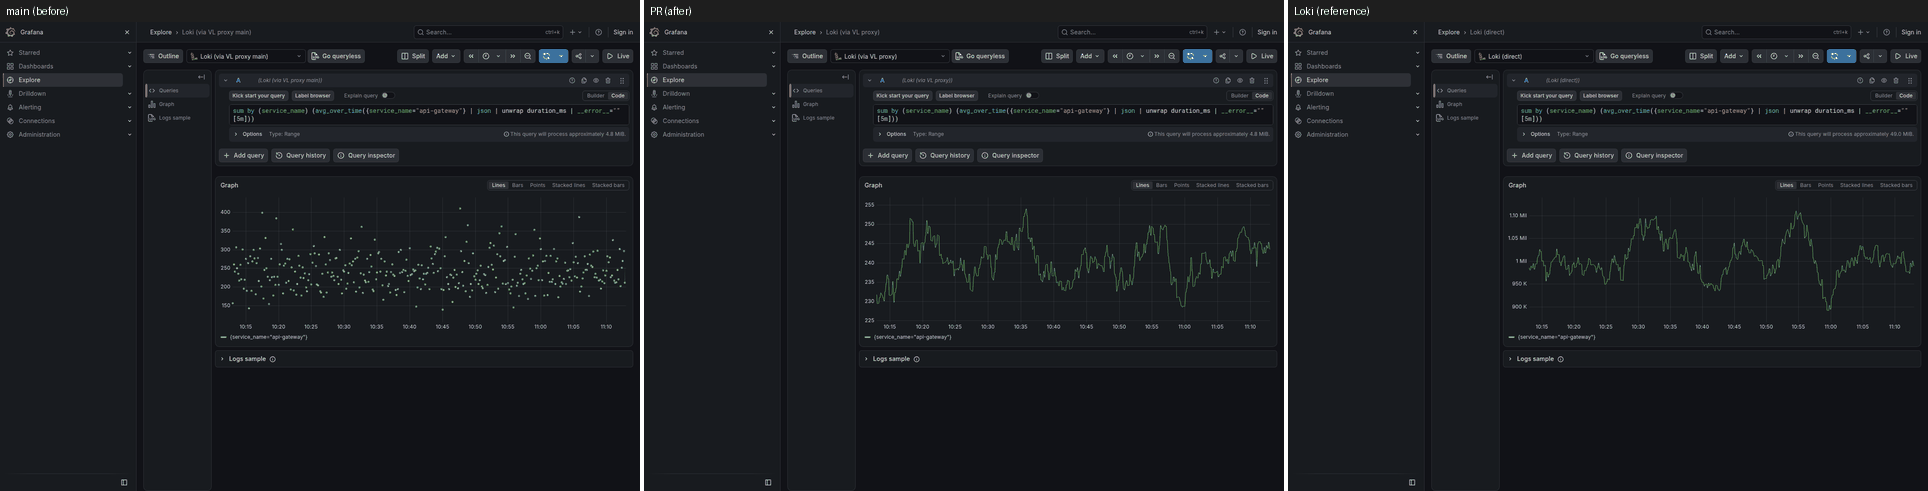Click Add query button in Loki (reference) panel
The width and height of the screenshot is (1928, 491).
[x=1532, y=155]
